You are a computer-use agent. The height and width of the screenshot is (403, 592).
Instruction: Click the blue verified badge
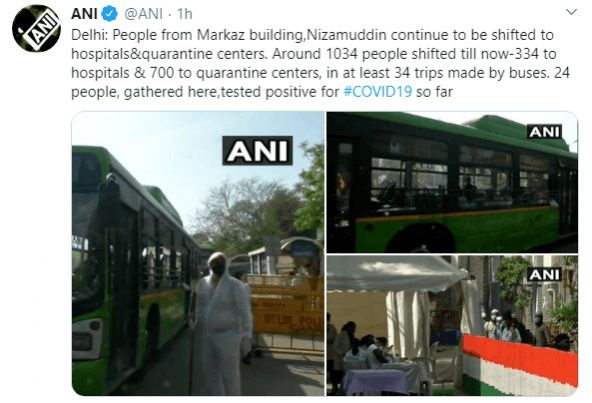pyautogui.click(x=109, y=14)
